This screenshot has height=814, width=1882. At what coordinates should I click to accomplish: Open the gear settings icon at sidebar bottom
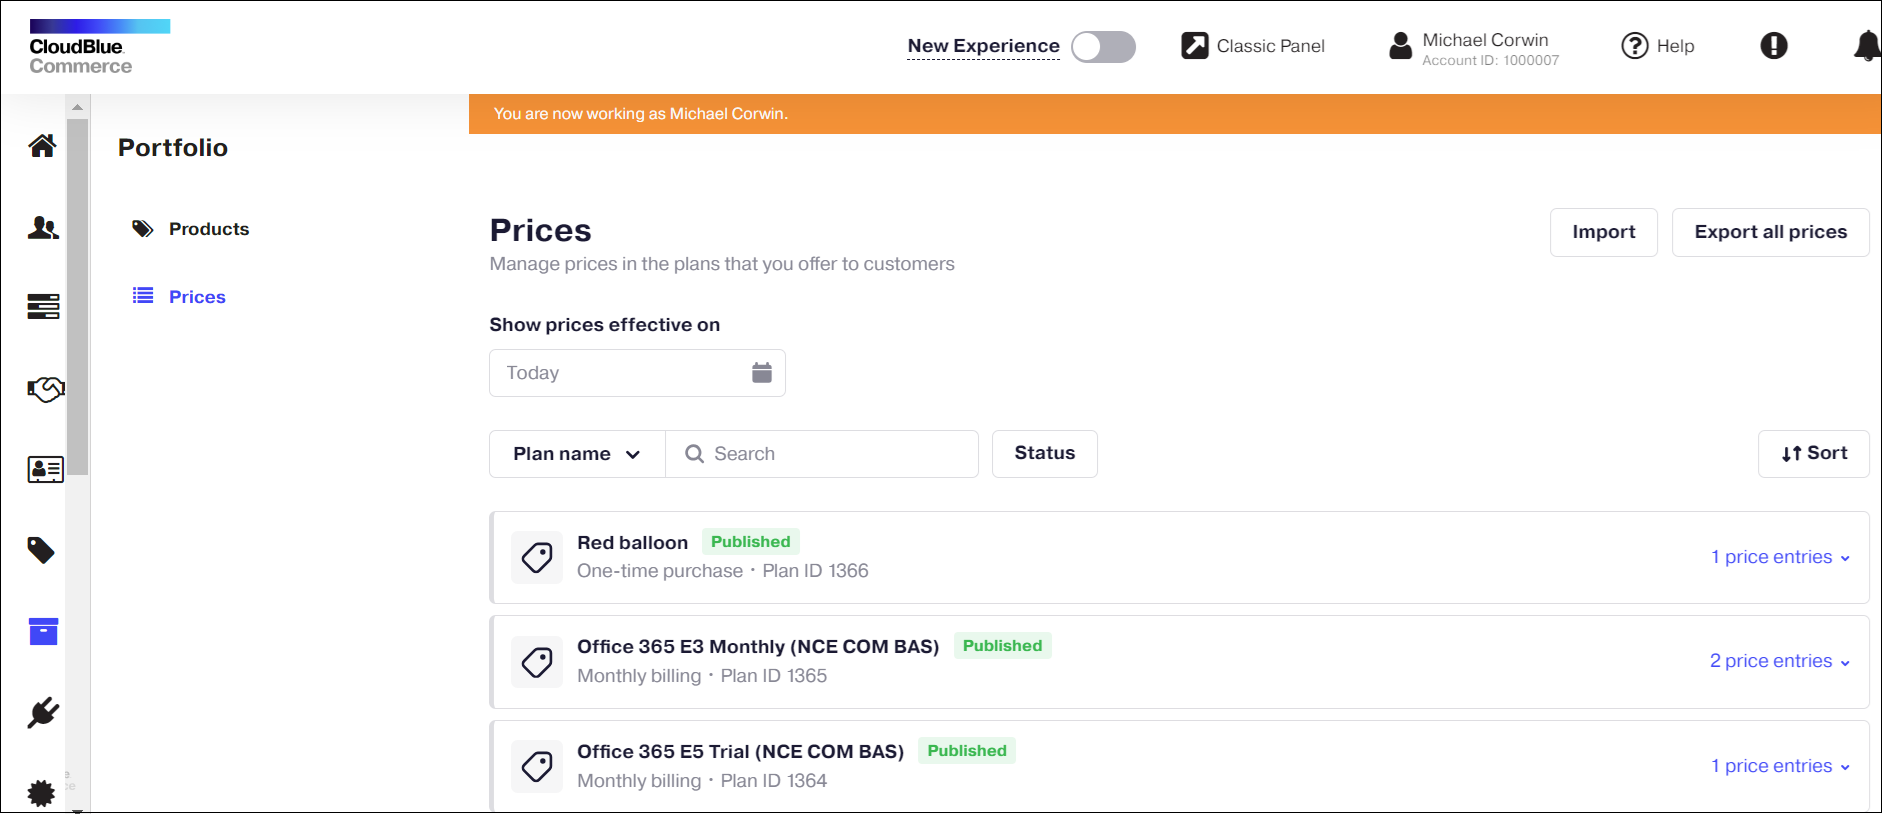tap(41, 793)
